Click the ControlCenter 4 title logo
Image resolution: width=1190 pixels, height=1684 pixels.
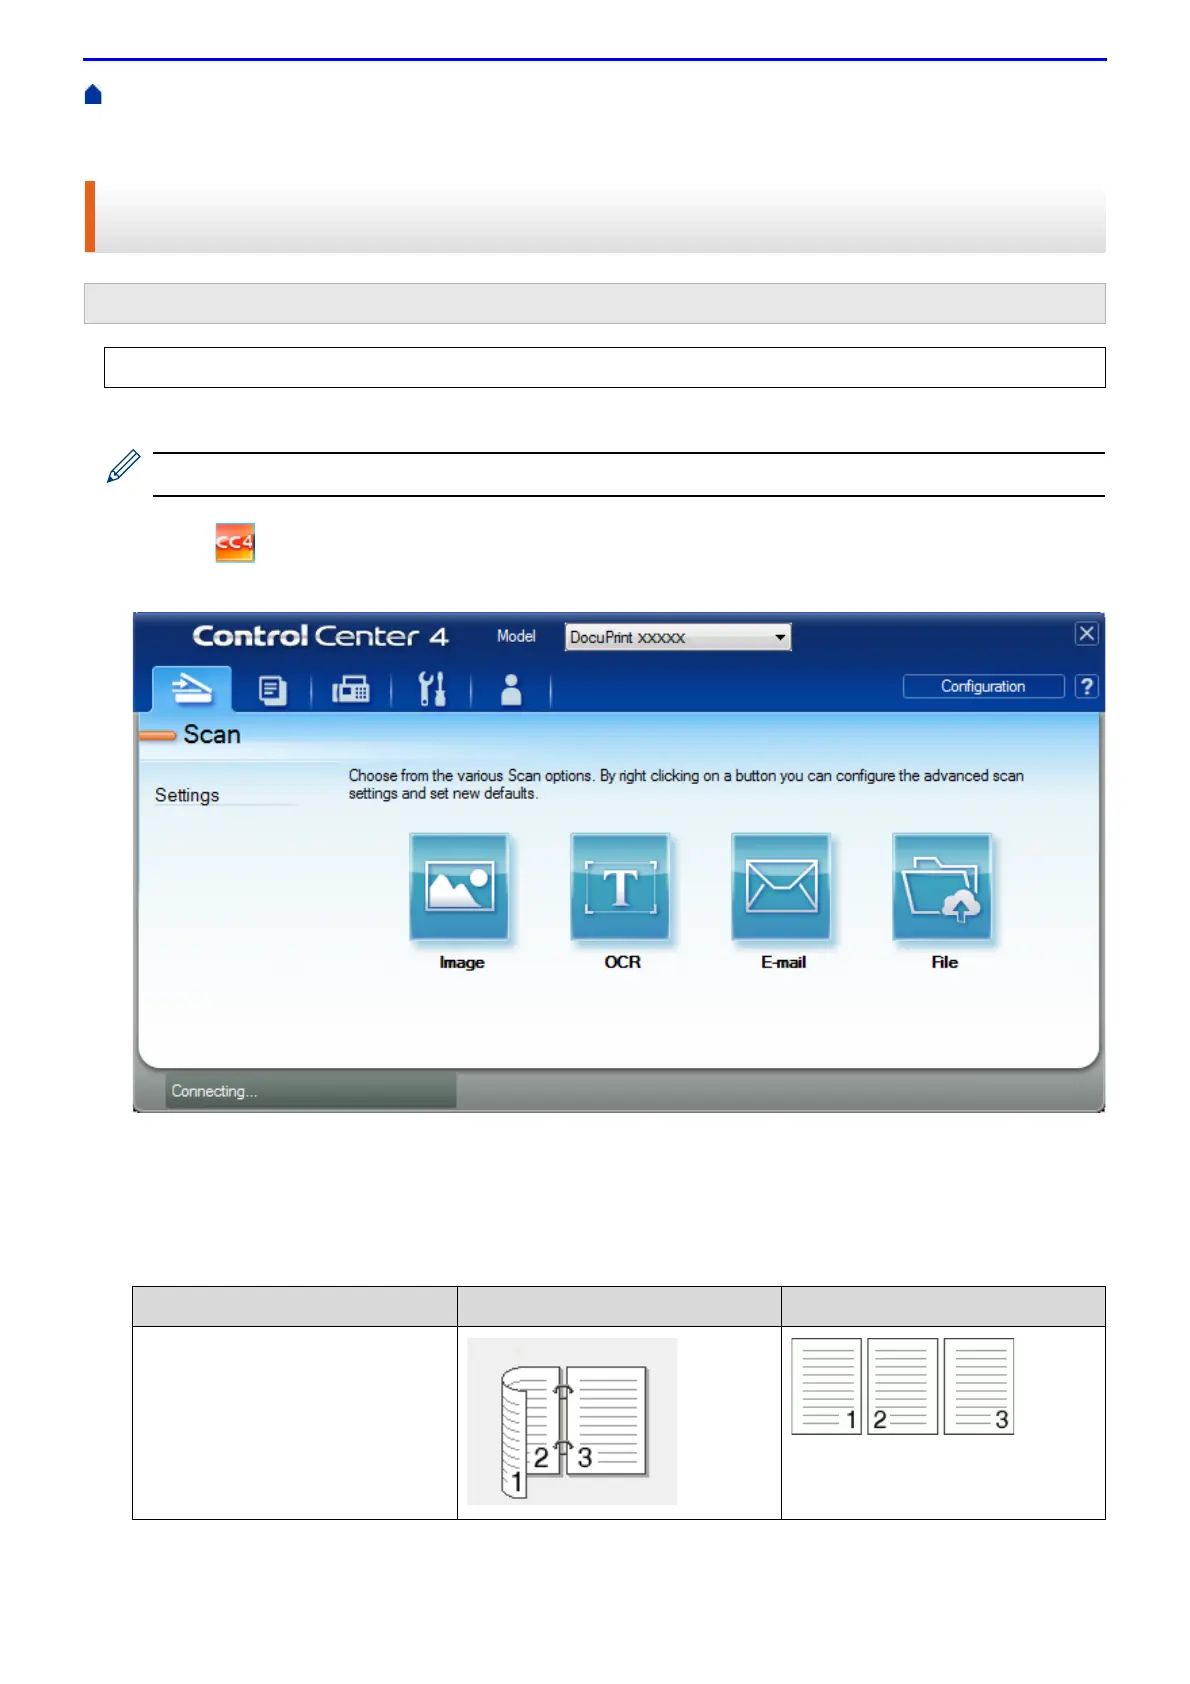[x=320, y=636]
